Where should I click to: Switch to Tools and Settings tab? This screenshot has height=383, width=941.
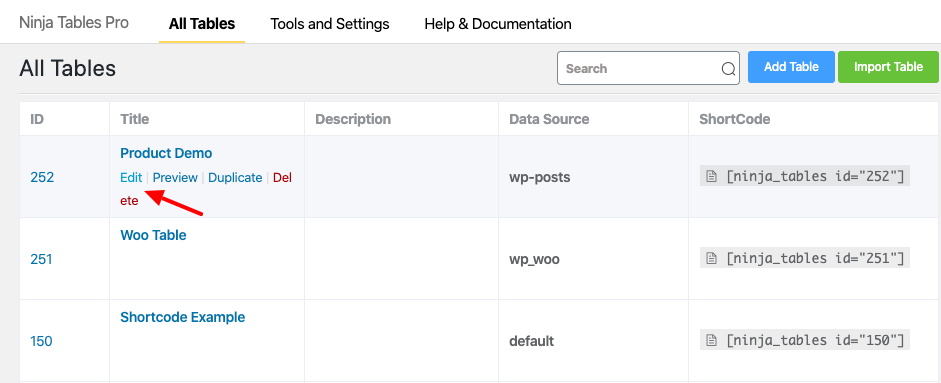point(329,24)
